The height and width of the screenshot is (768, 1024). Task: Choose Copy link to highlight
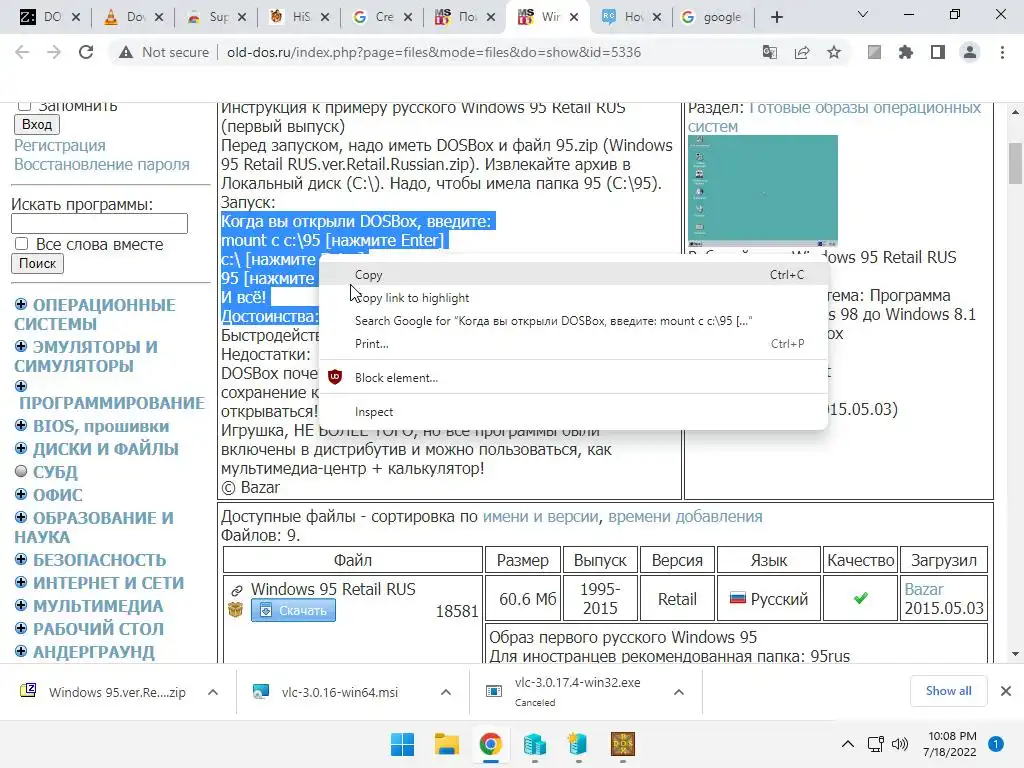click(573, 298)
